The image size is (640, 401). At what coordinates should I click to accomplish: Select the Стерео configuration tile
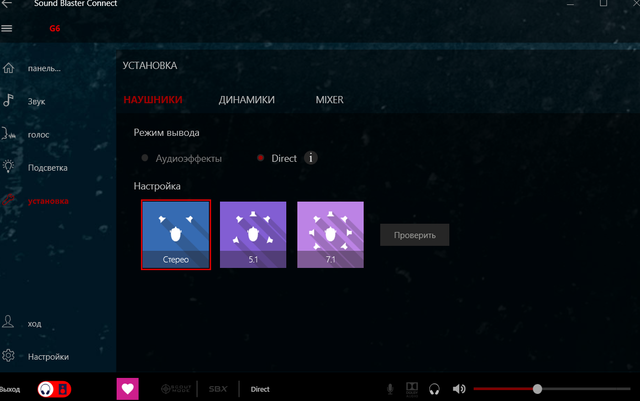pyautogui.click(x=176, y=235)
